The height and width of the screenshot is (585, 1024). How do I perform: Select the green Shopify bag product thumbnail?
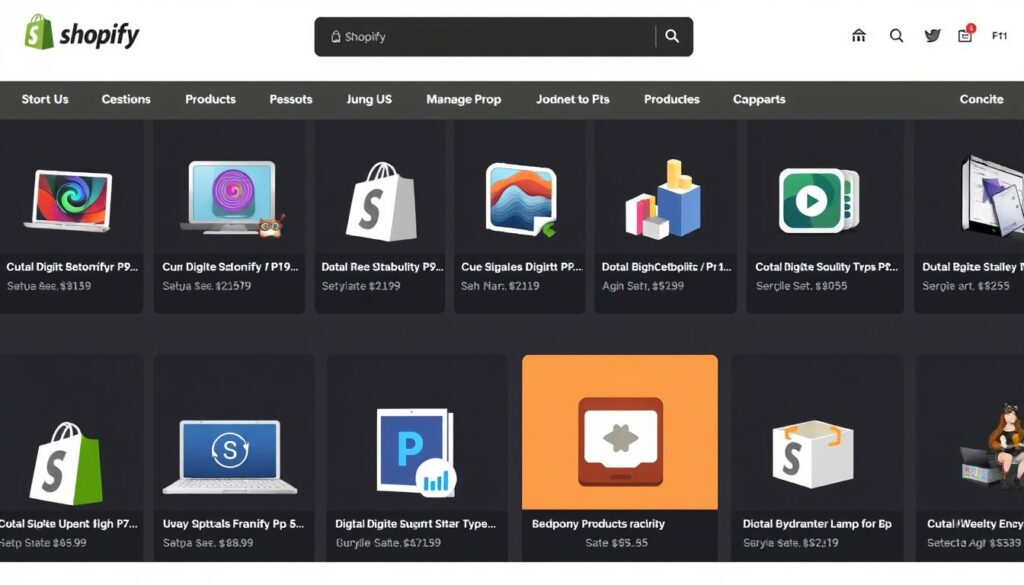pos(65,462)
